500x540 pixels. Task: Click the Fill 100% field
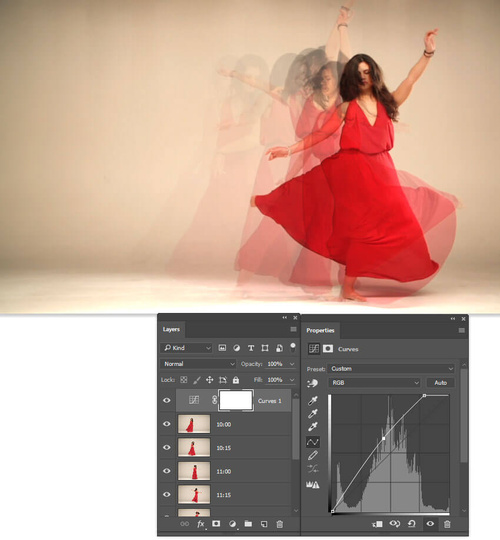tap(275, 380)
